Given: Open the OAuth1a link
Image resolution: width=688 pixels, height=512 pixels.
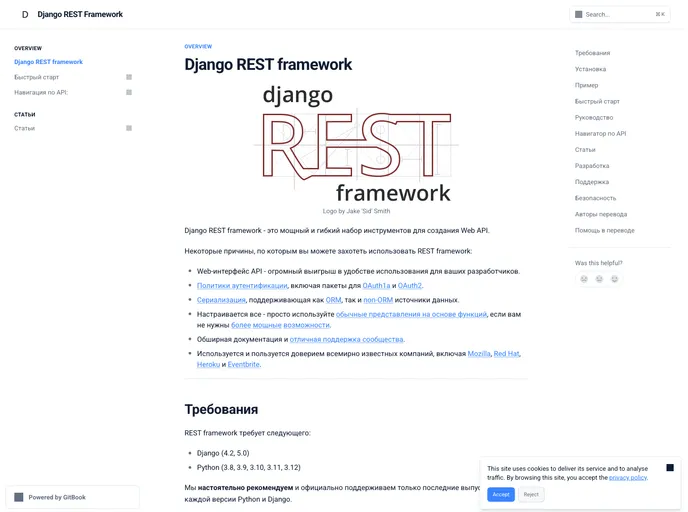Looking at the screenshot, I should pos(376,286).
